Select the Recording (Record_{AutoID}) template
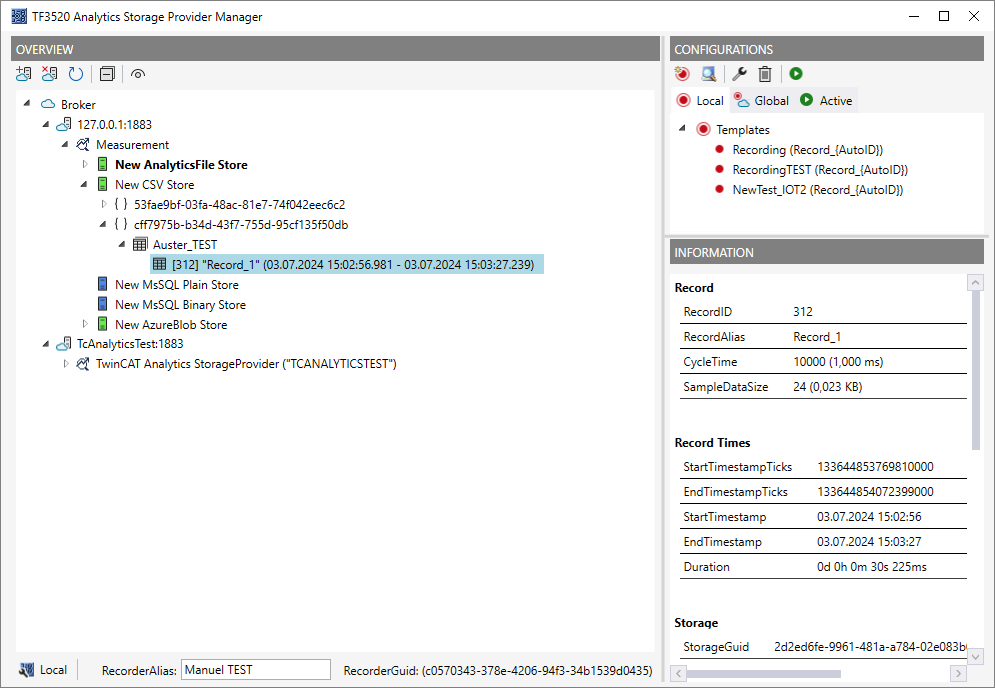Image resolution: width=995 pixels, height=688 pixels. 807,150
